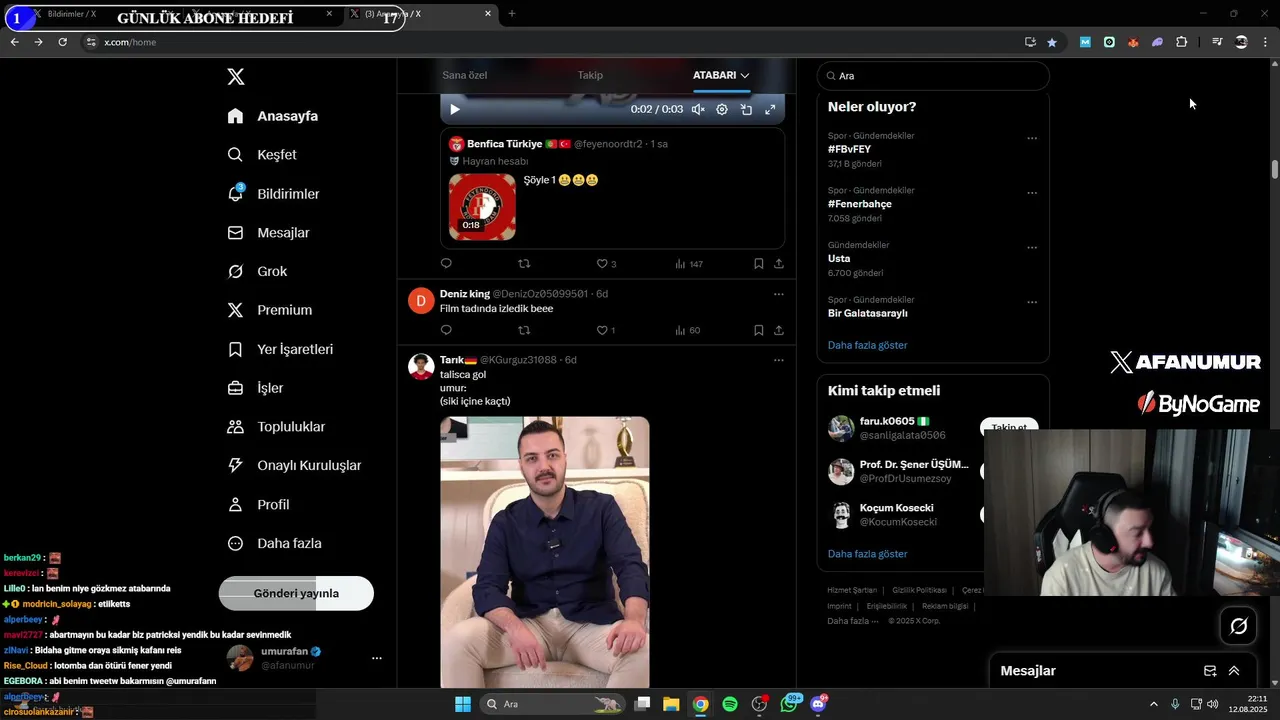Switch to Sana özel tab

465,75
